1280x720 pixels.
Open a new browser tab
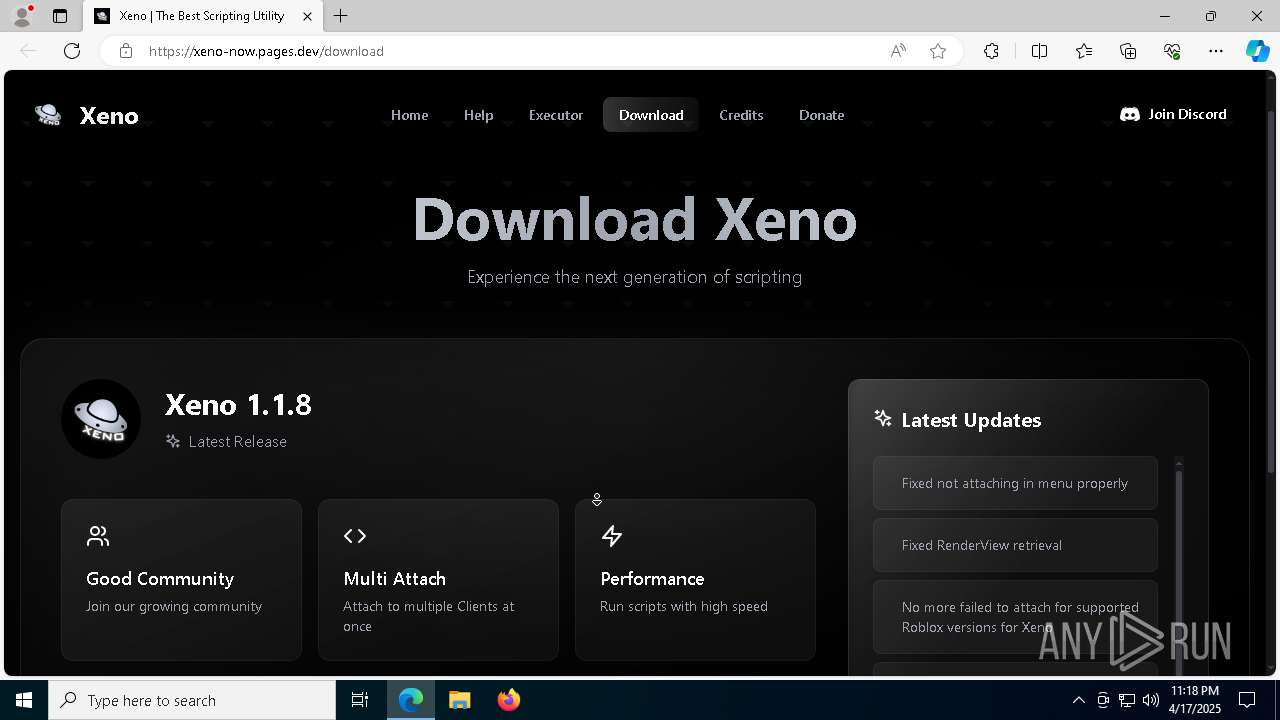point(341,16)
